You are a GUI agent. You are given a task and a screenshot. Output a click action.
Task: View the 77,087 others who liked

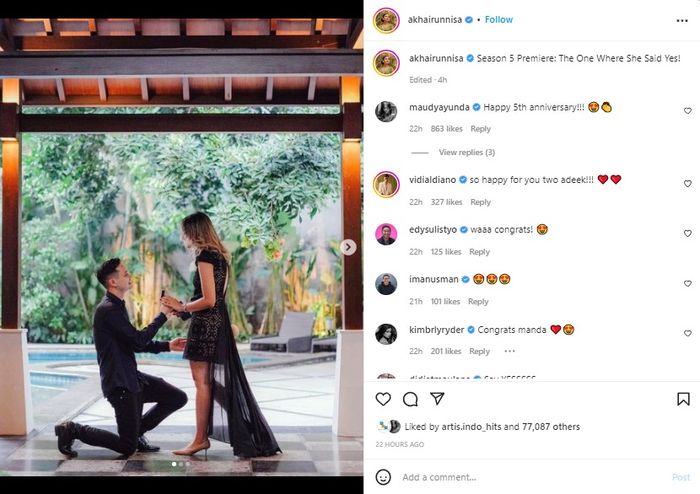[x=550, y=427]
